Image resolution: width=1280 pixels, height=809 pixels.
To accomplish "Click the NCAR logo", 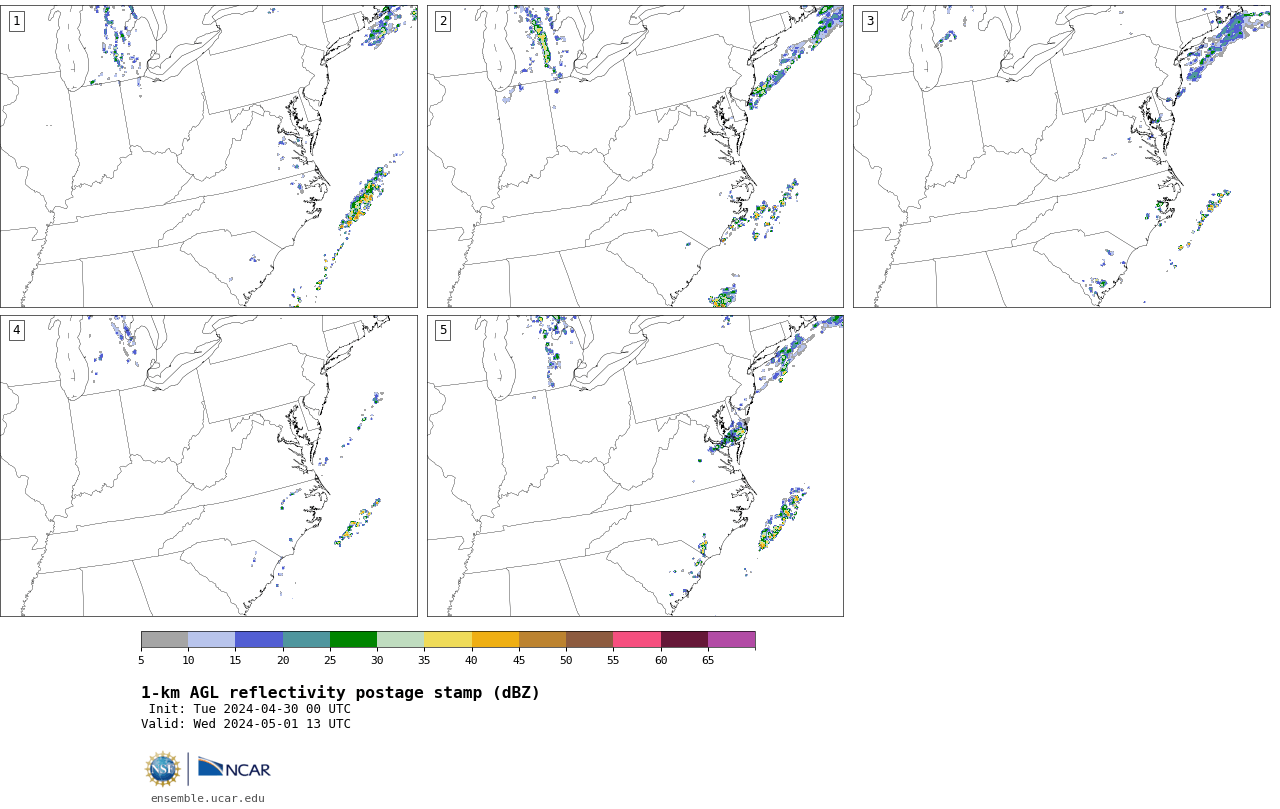I will tap(234, 768).
